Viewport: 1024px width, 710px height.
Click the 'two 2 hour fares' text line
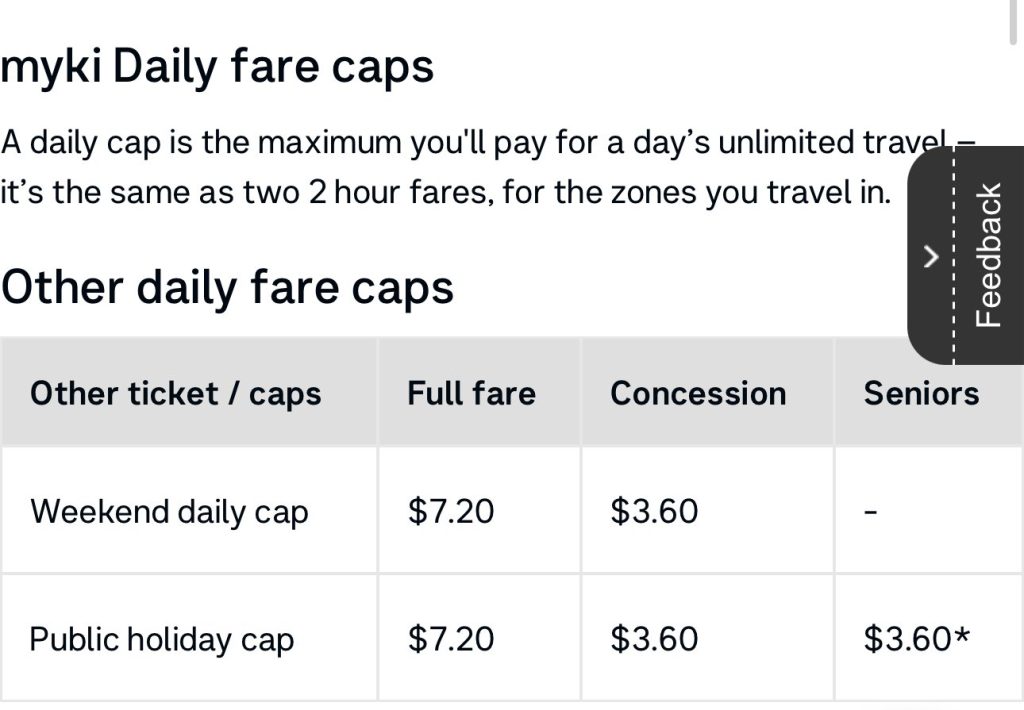pyautogui.click(x=445, y=191)
